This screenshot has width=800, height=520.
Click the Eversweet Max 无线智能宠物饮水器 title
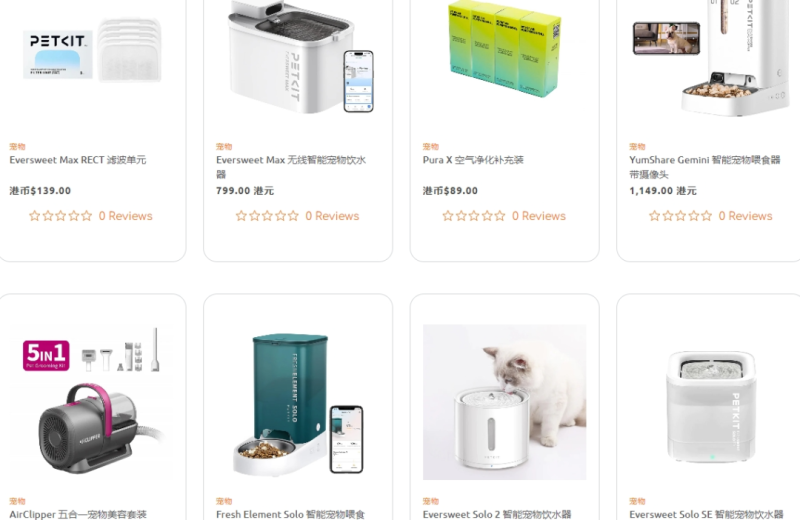click(291, 167)
